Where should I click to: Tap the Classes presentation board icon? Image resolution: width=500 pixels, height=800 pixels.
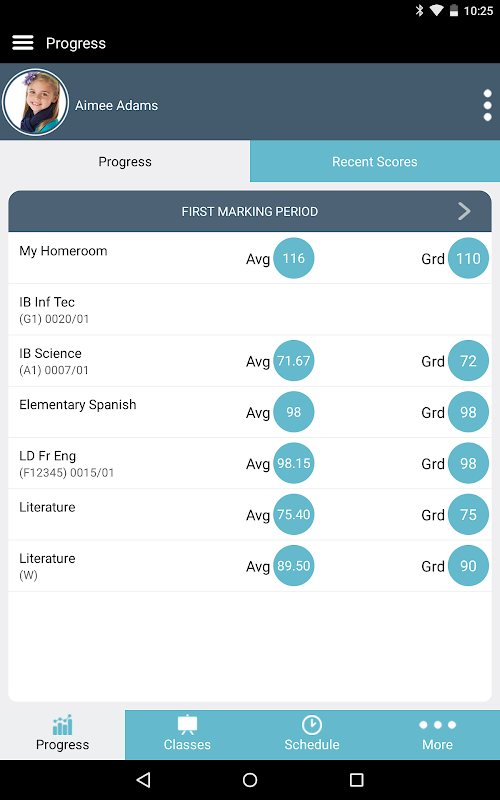click(187, 725)
